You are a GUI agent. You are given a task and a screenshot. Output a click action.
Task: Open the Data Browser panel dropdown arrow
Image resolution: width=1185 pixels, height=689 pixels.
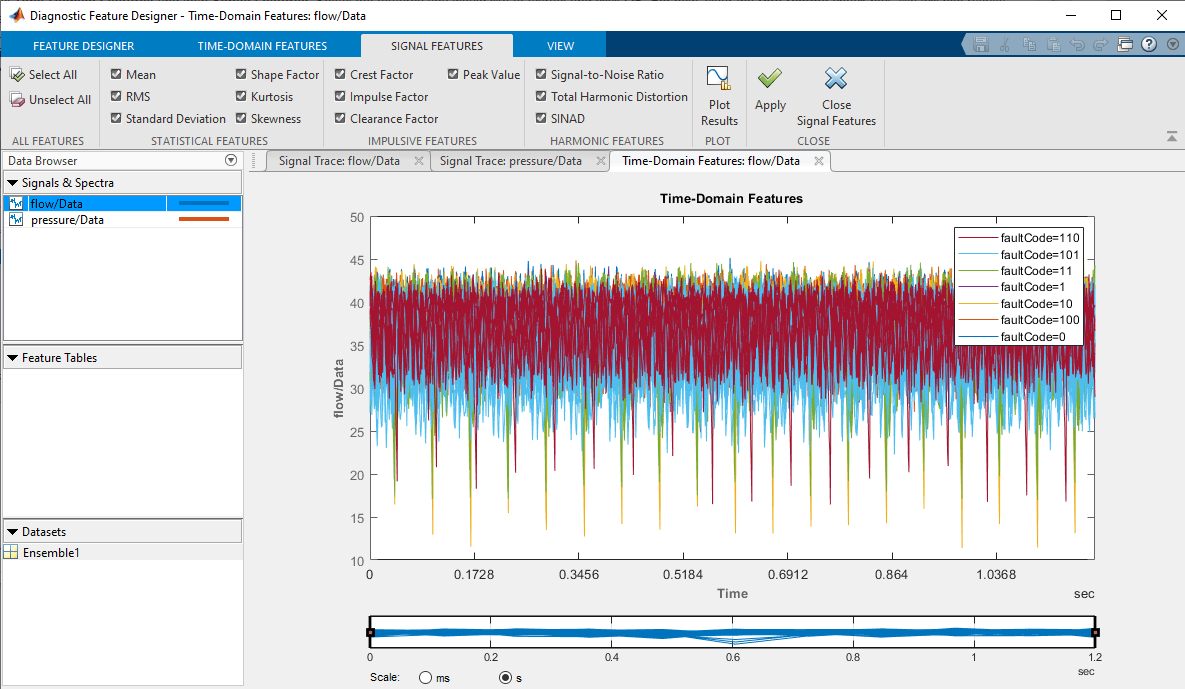click(231, 160)
